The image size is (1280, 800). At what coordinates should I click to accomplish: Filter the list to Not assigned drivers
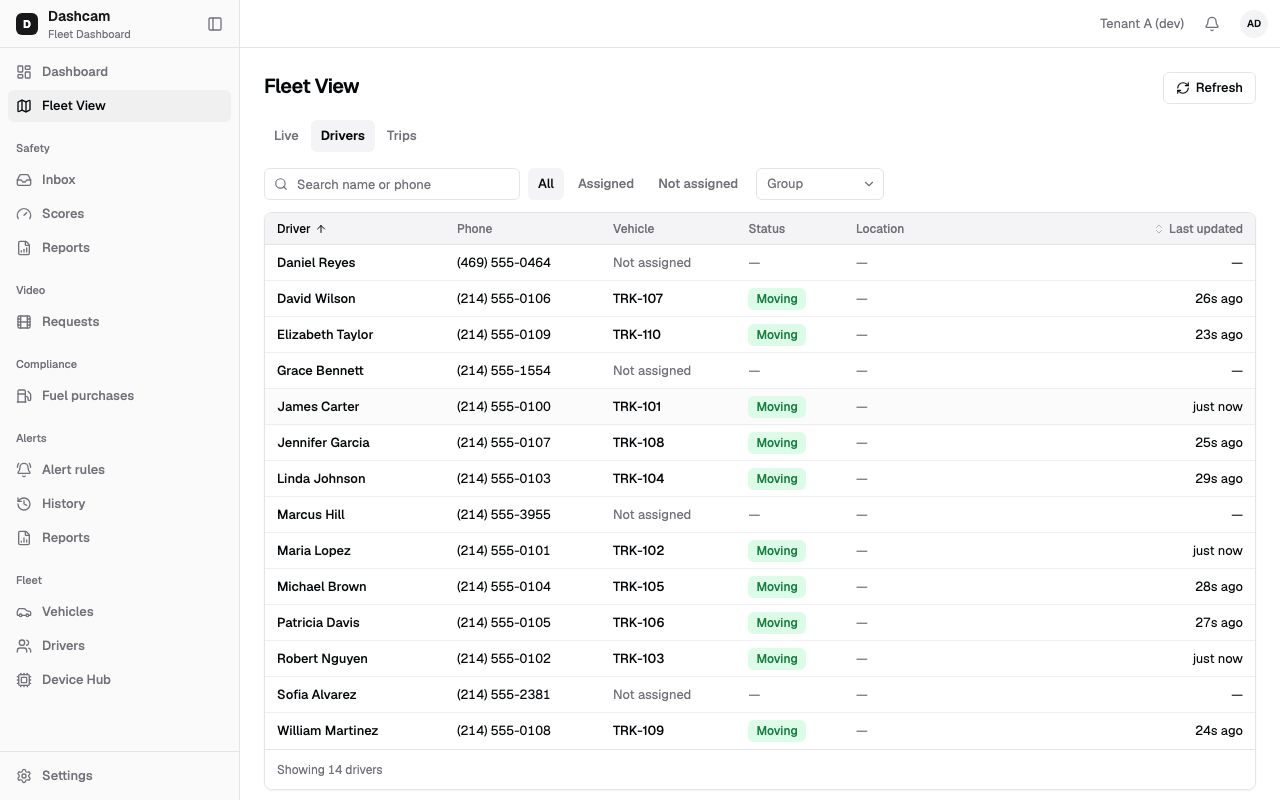click(698, 184)
